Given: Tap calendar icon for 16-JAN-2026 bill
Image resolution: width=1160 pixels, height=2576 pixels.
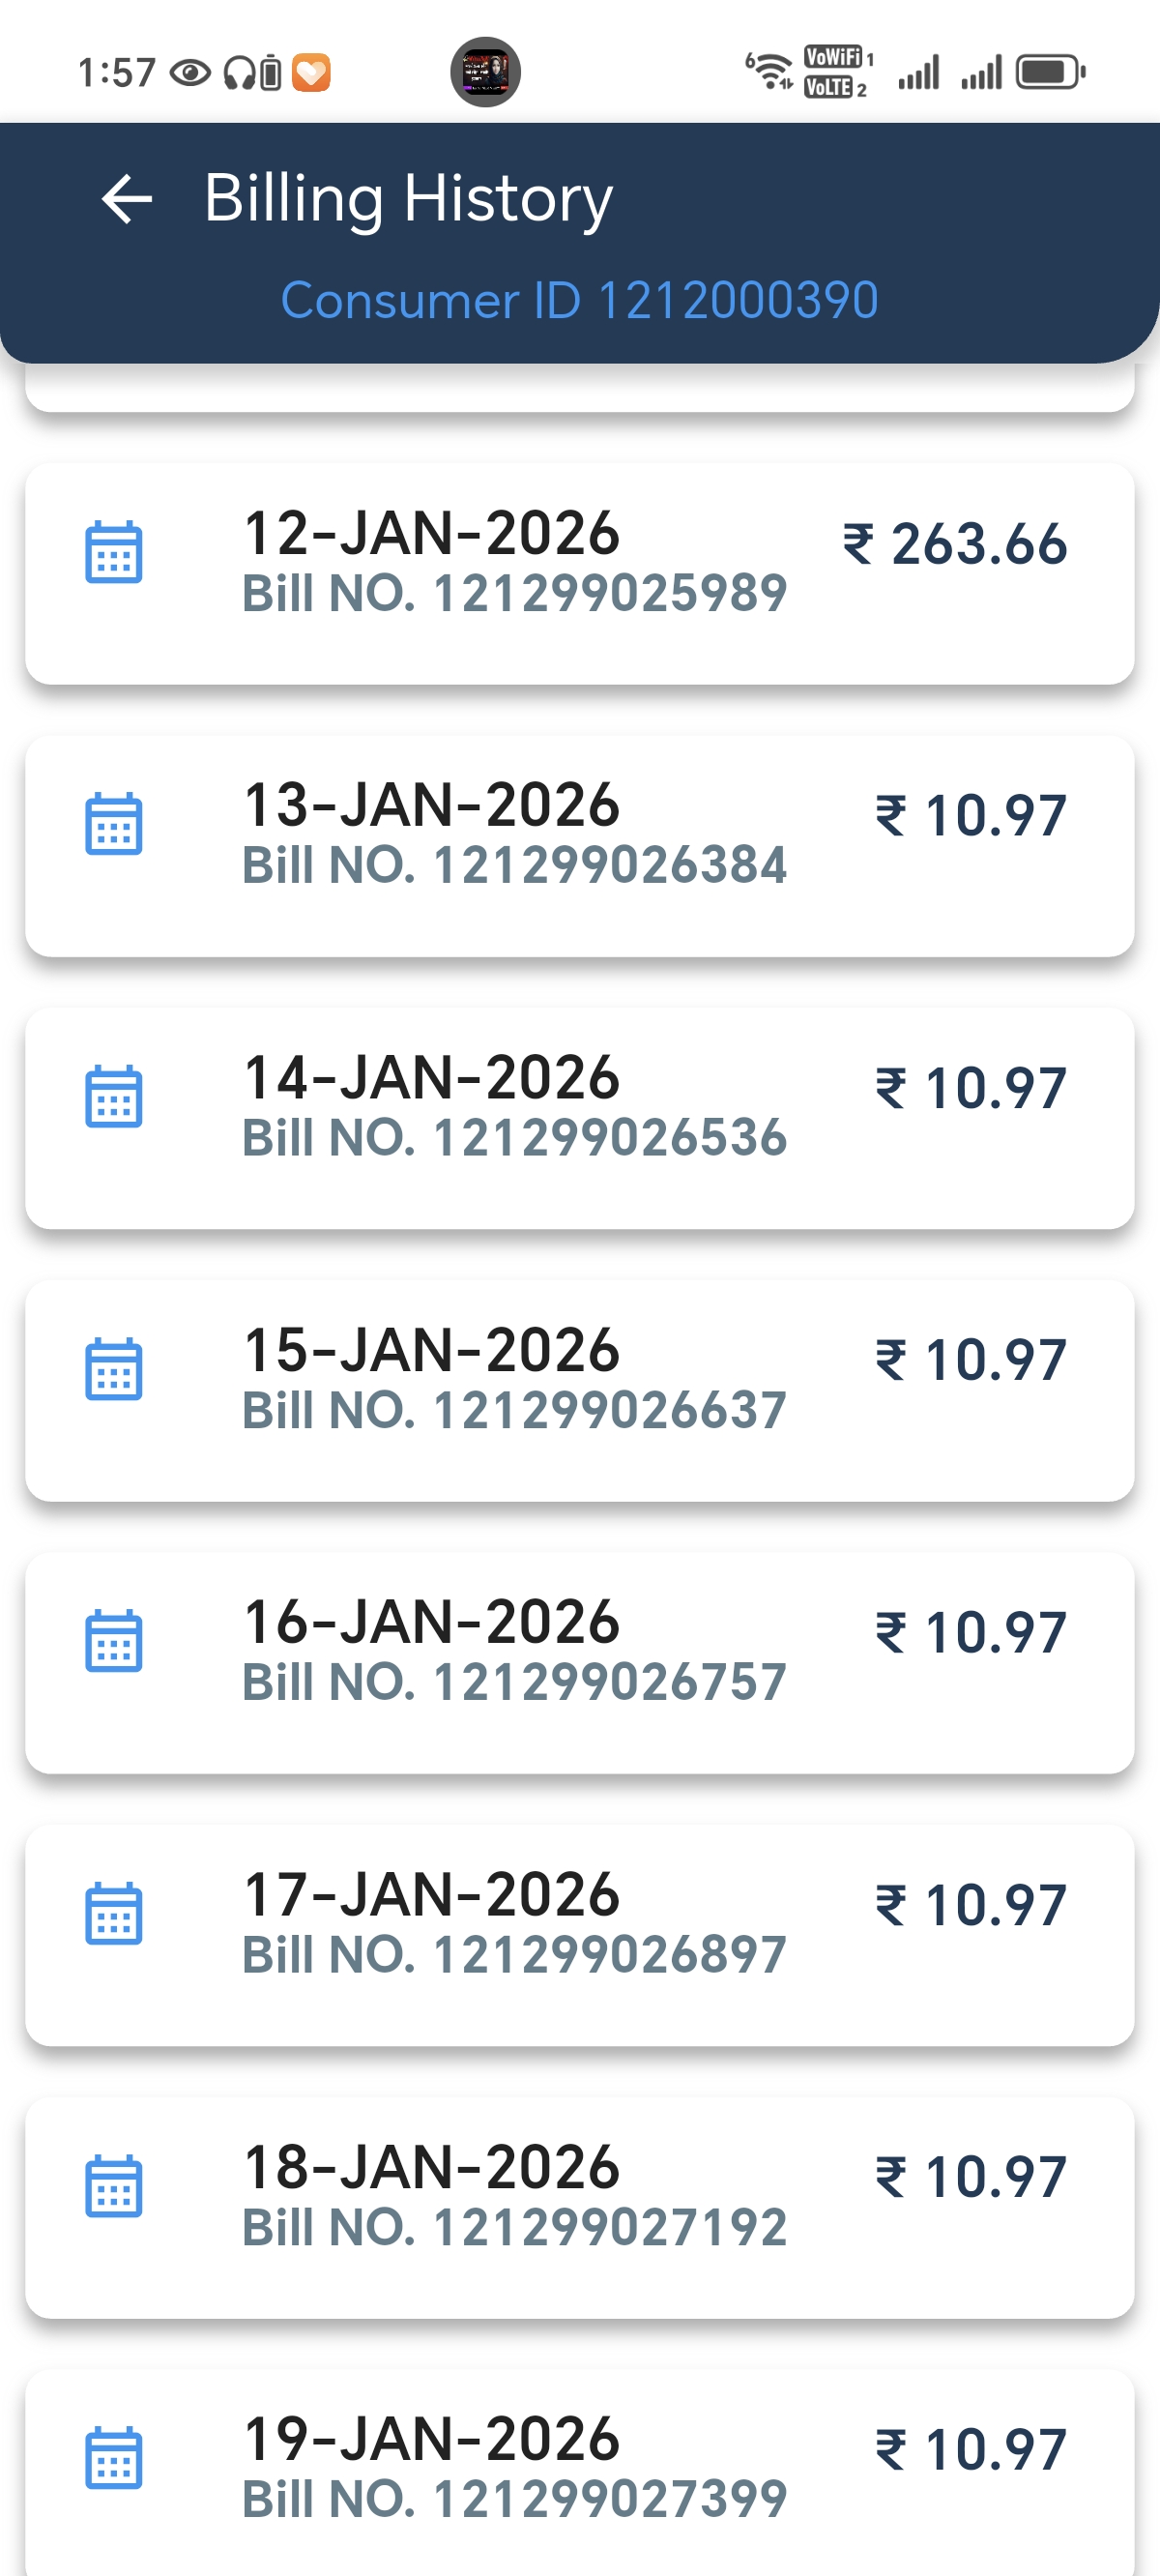Looking at the screenshot, I should [x=114, y=1641].
